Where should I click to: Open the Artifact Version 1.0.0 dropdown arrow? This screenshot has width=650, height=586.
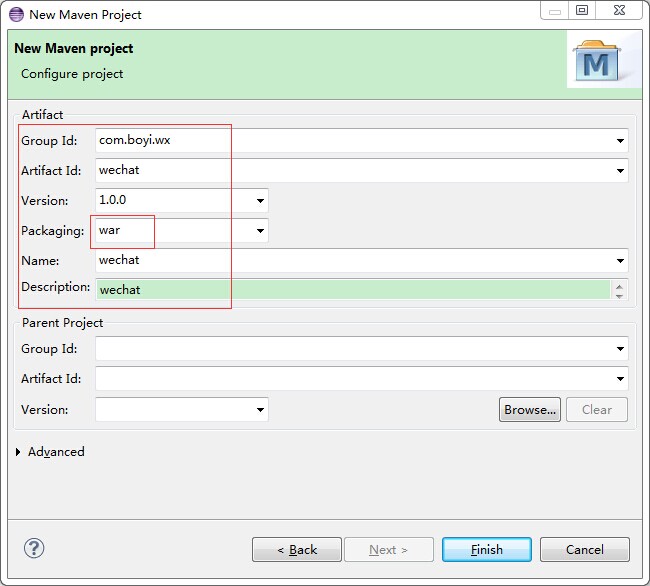[260, 201]
